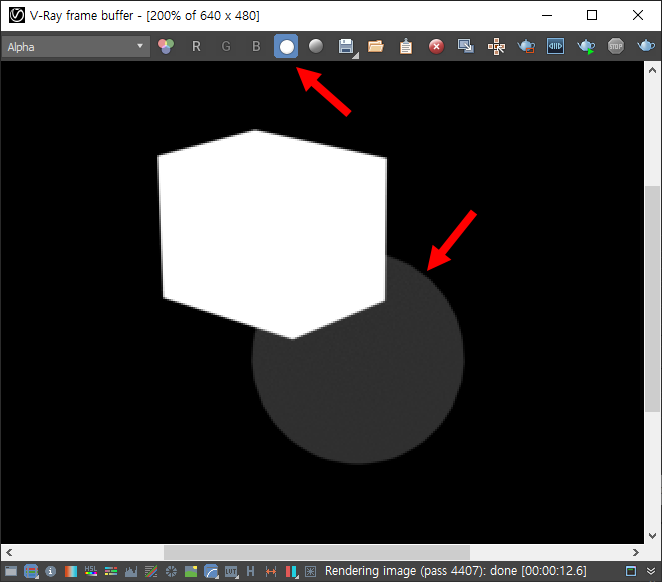Load an image with open folder icon

376,46
